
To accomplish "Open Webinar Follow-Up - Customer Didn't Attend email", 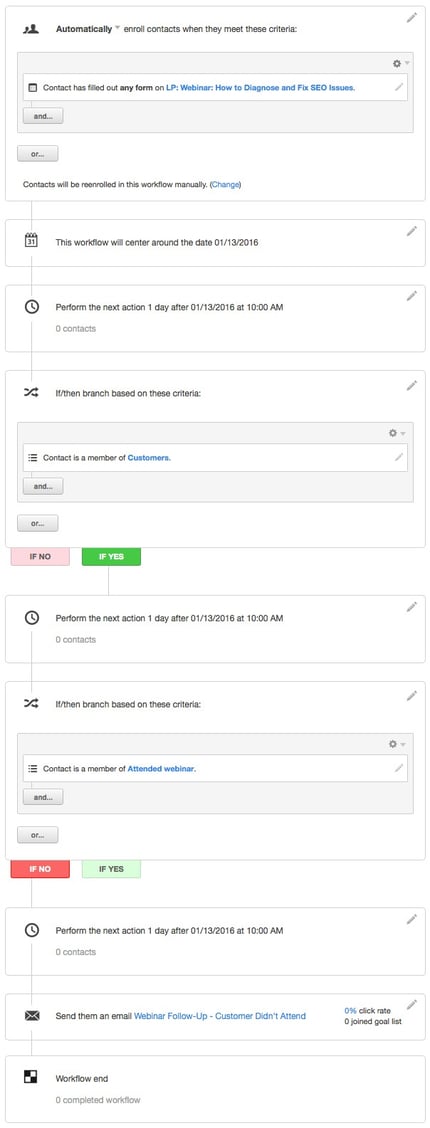I will 219,1016.
